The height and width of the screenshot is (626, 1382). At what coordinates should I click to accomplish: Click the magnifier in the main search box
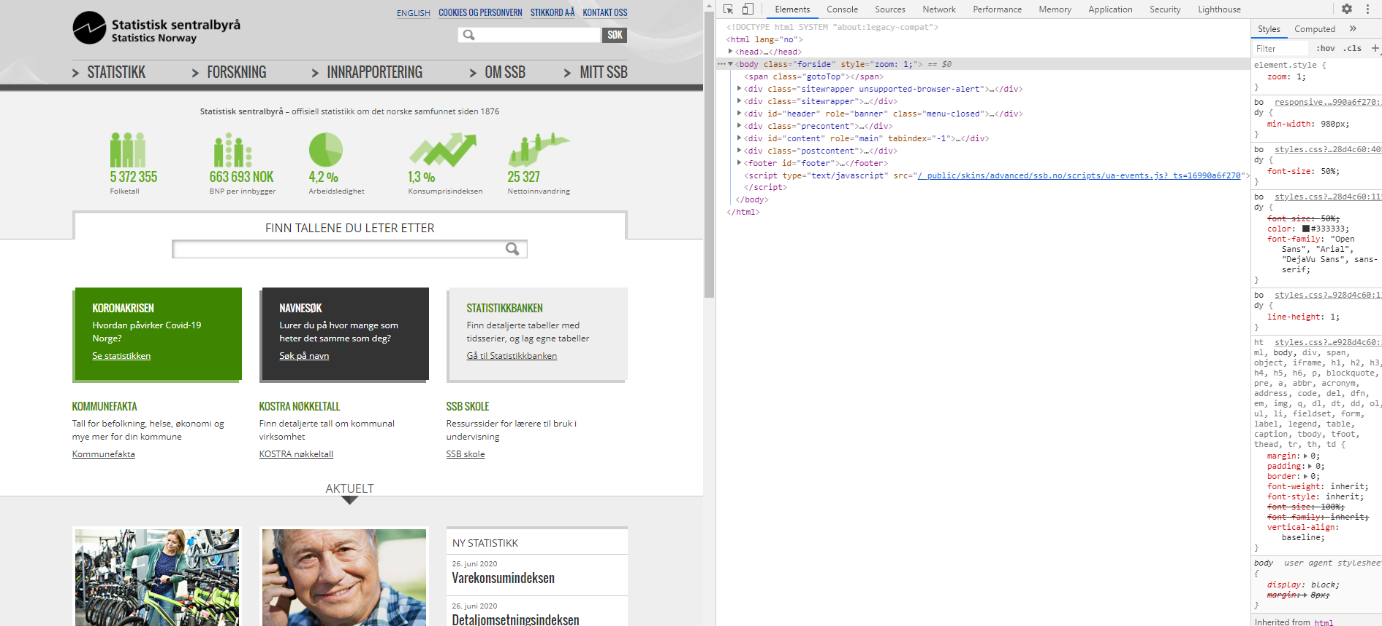(513, 249)
